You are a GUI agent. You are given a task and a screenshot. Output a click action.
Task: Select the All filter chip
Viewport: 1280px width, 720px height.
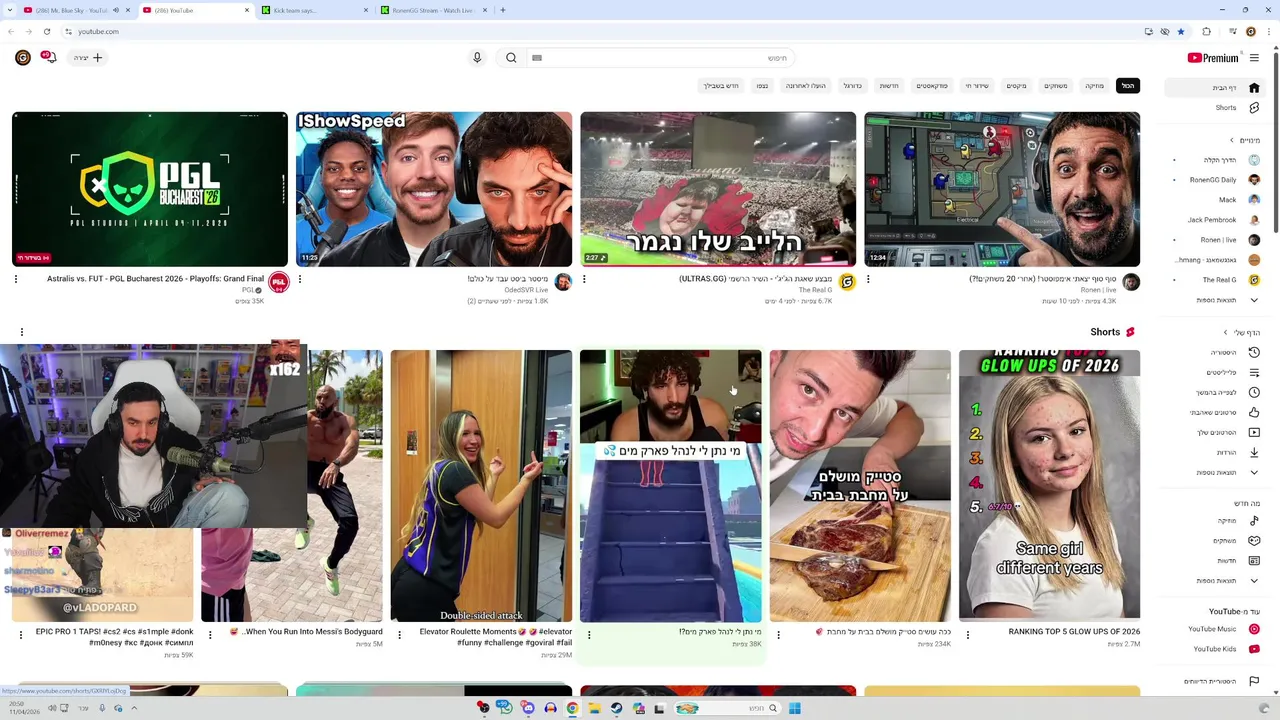1127,86
